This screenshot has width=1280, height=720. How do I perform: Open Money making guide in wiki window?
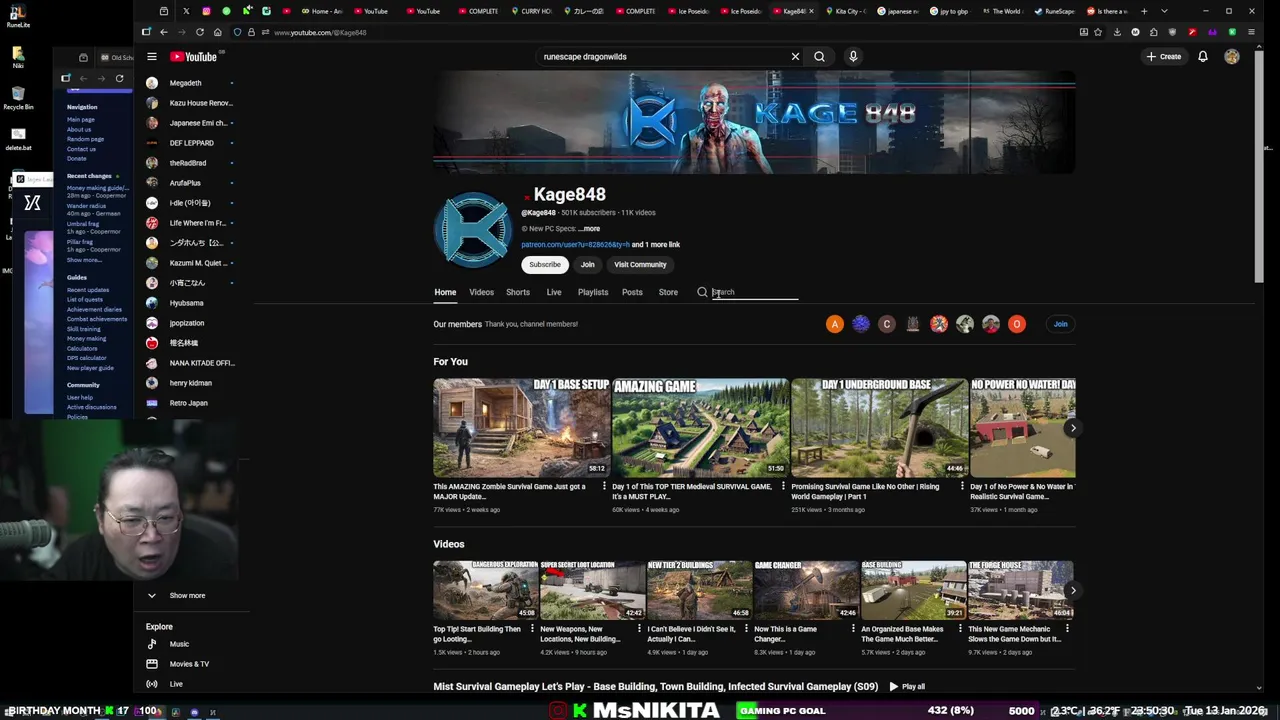(x=97, y=188)
